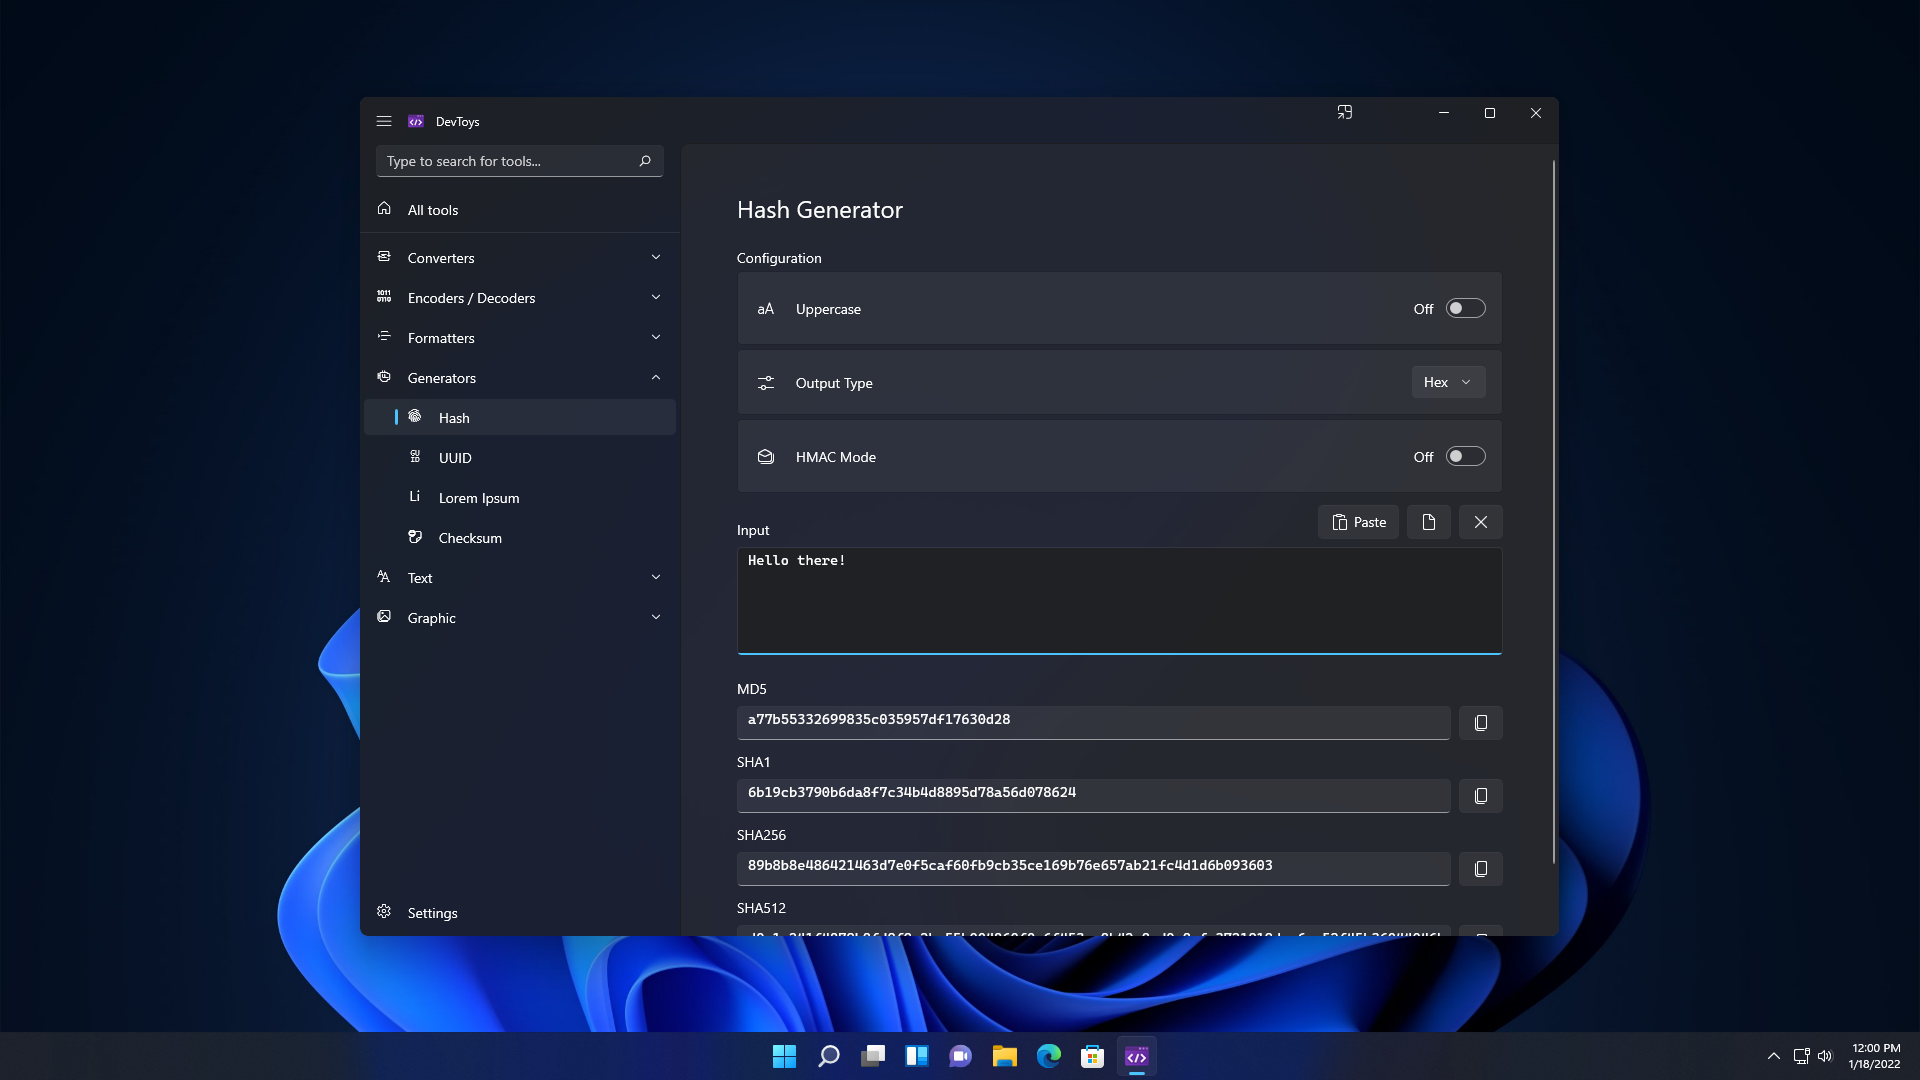Open Settings in the sidebar

(x=432, y=913)
